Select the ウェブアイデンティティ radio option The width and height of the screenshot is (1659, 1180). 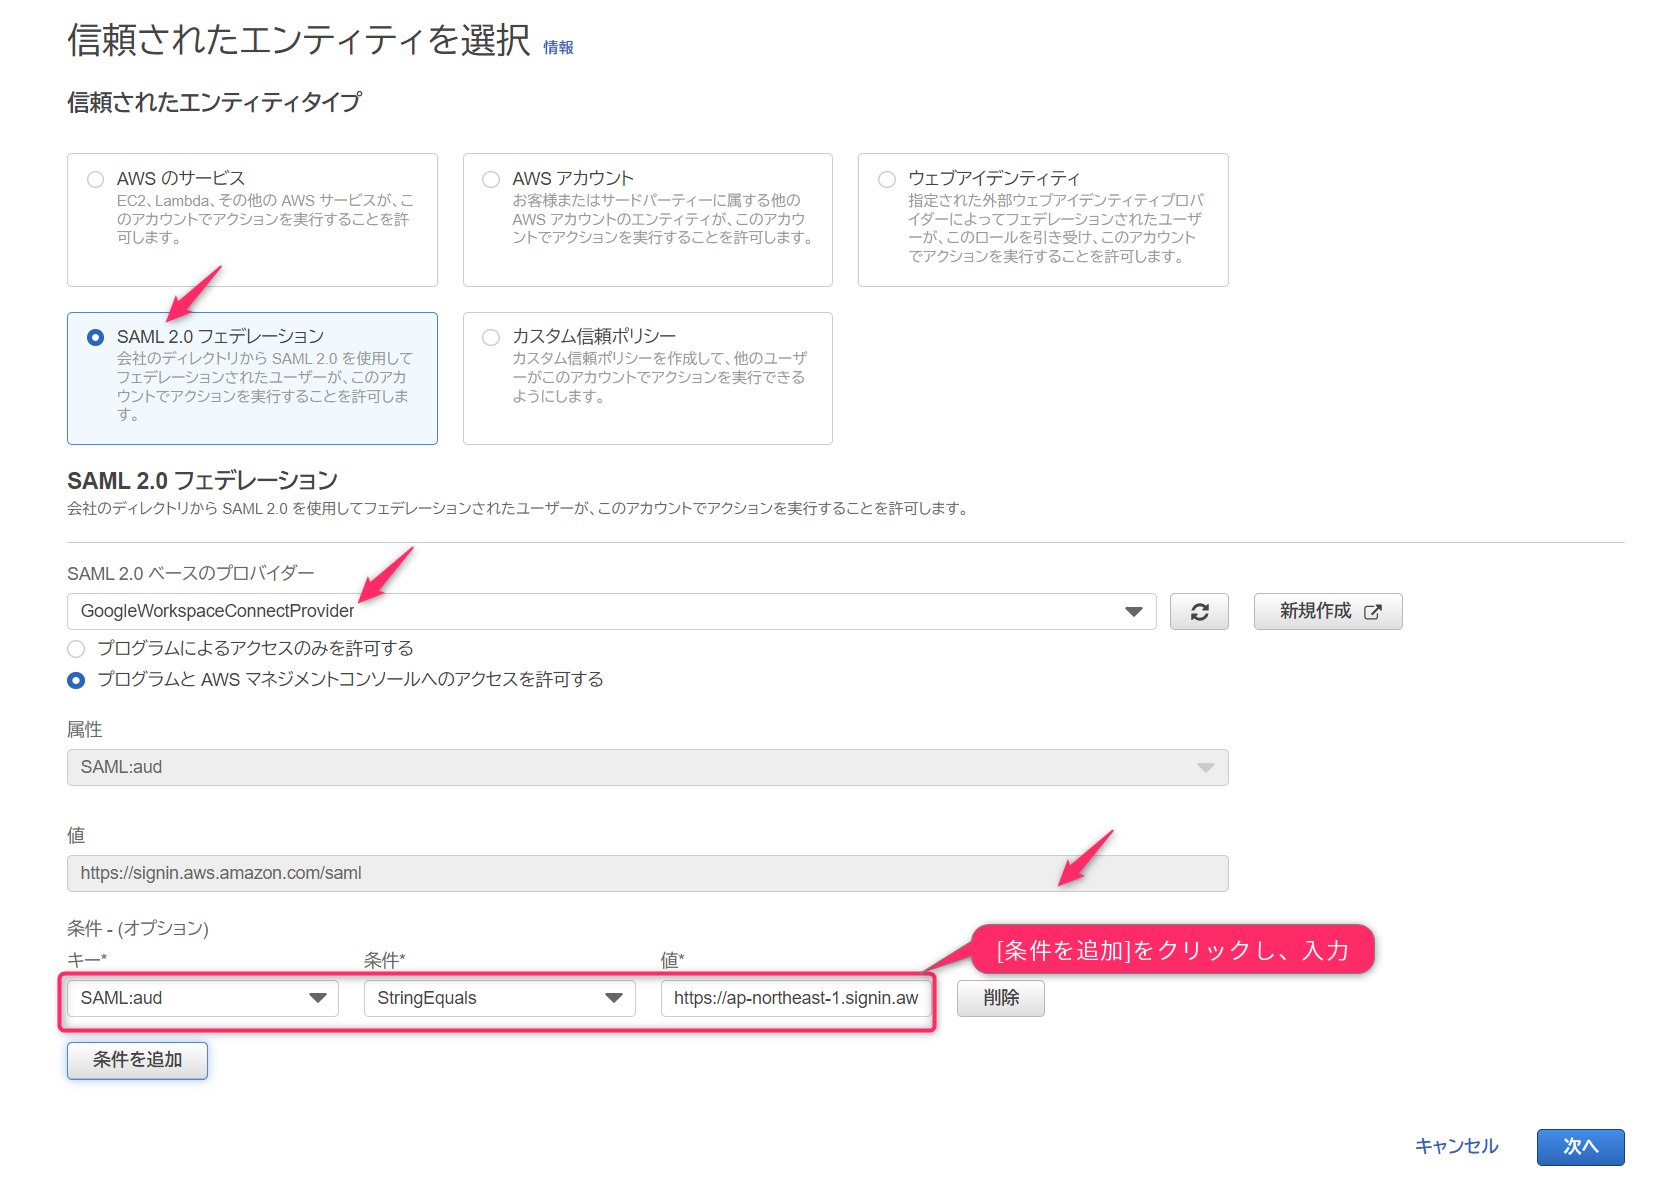[887, 179]
